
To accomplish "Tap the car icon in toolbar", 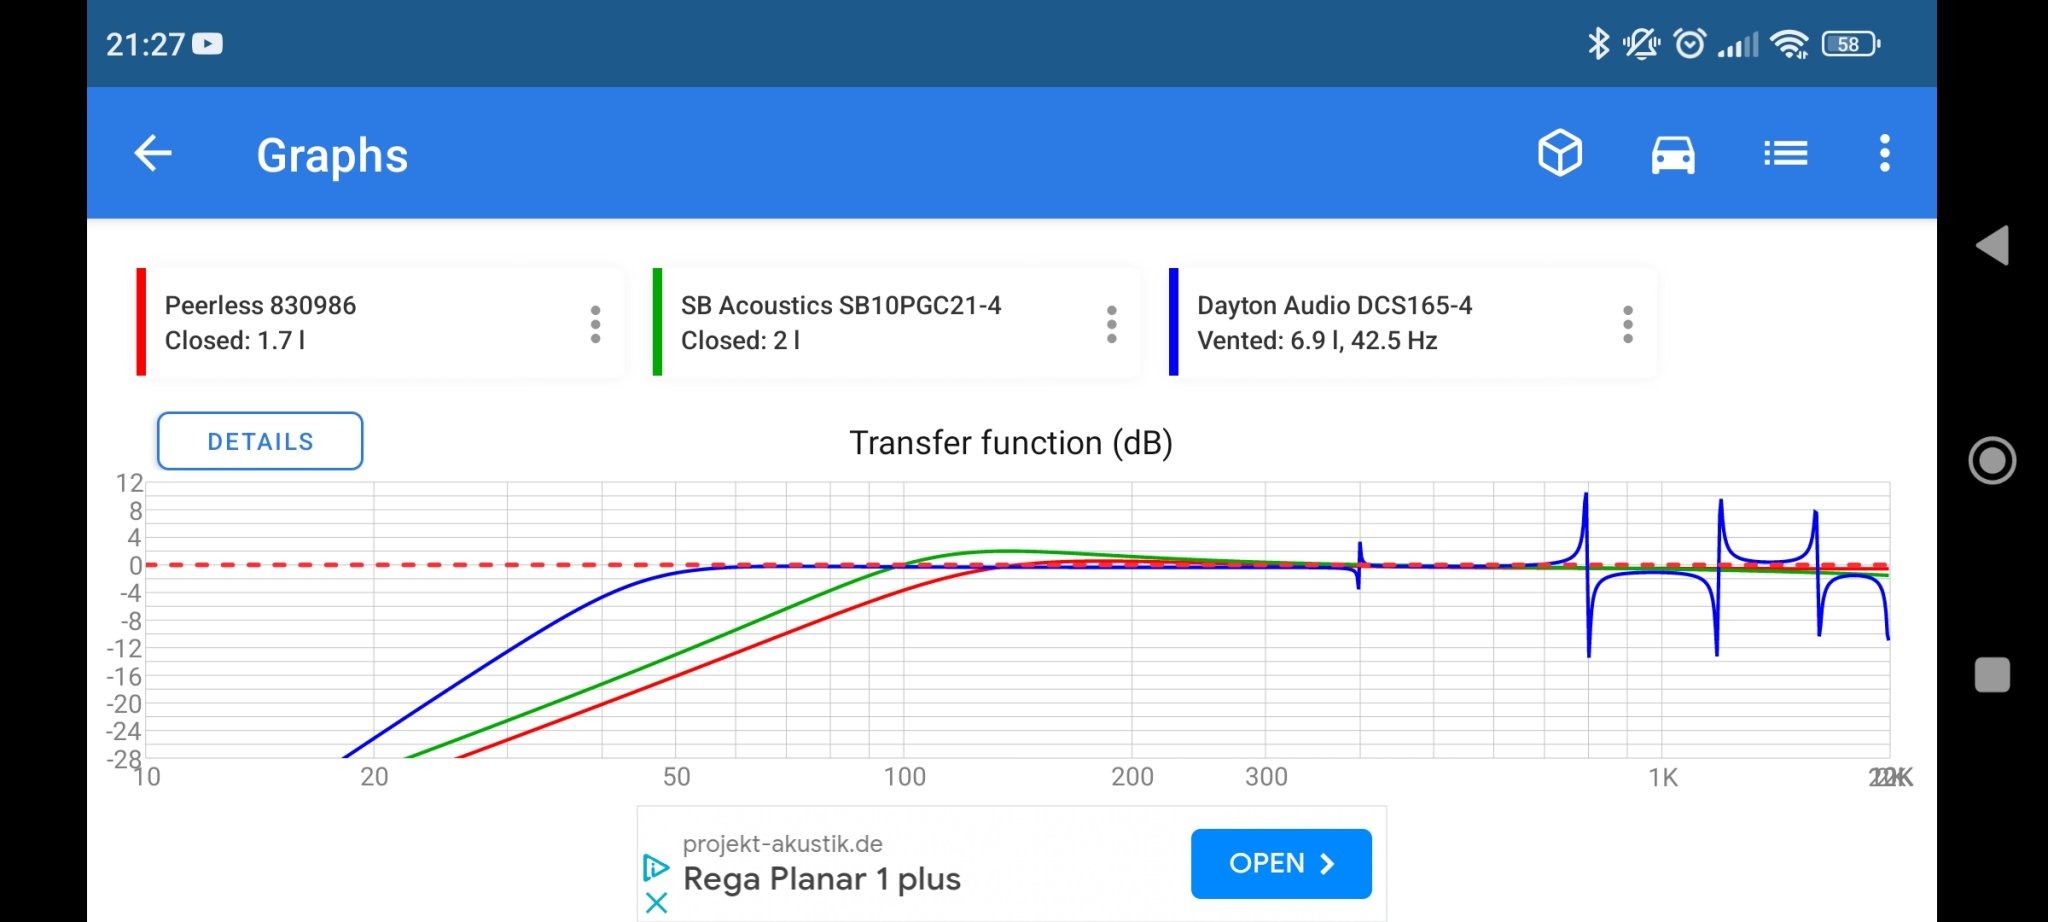I will pyautogui.click(x=1673, y=155).
